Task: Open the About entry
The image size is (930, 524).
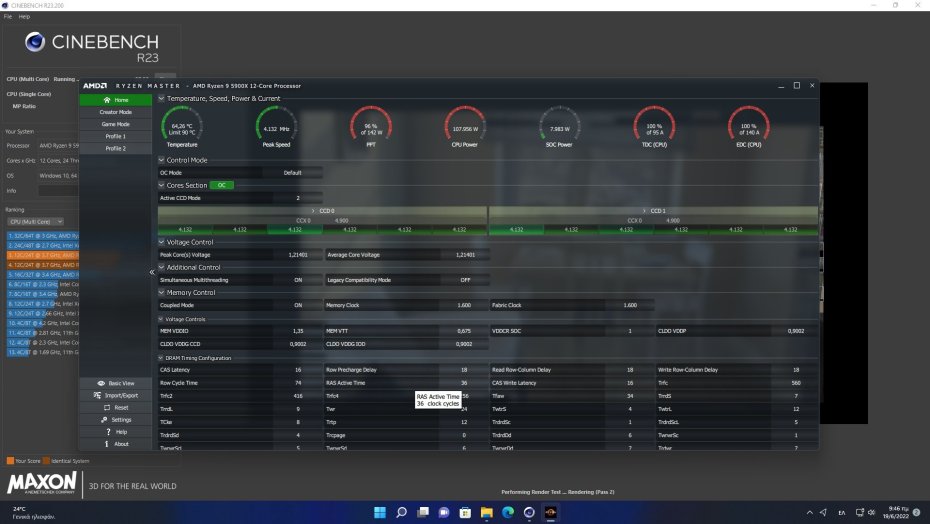Action: 116,444
